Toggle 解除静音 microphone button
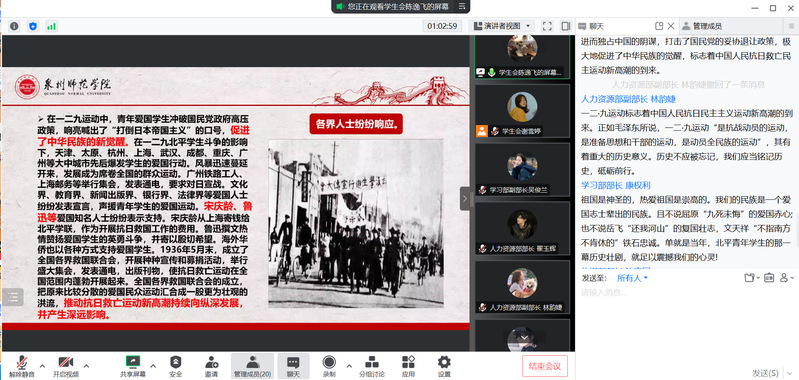The width and height of the screenshot is (799, 380). click(x=21, y=366)
